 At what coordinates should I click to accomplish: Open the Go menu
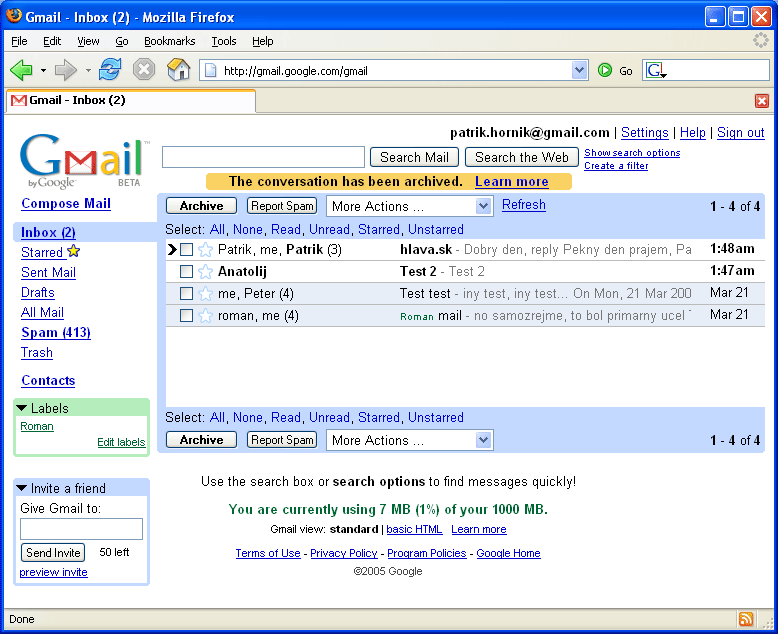(122, 41)
